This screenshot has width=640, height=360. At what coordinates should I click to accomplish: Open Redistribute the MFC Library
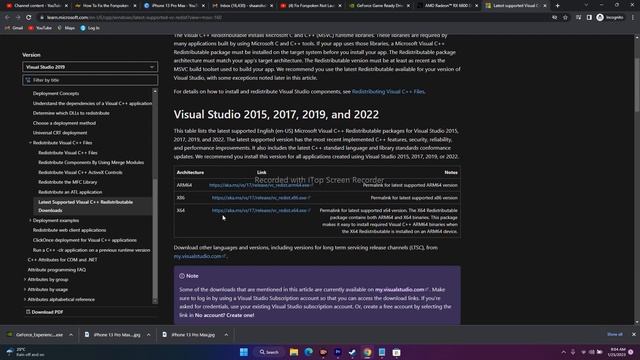point(68,182)
